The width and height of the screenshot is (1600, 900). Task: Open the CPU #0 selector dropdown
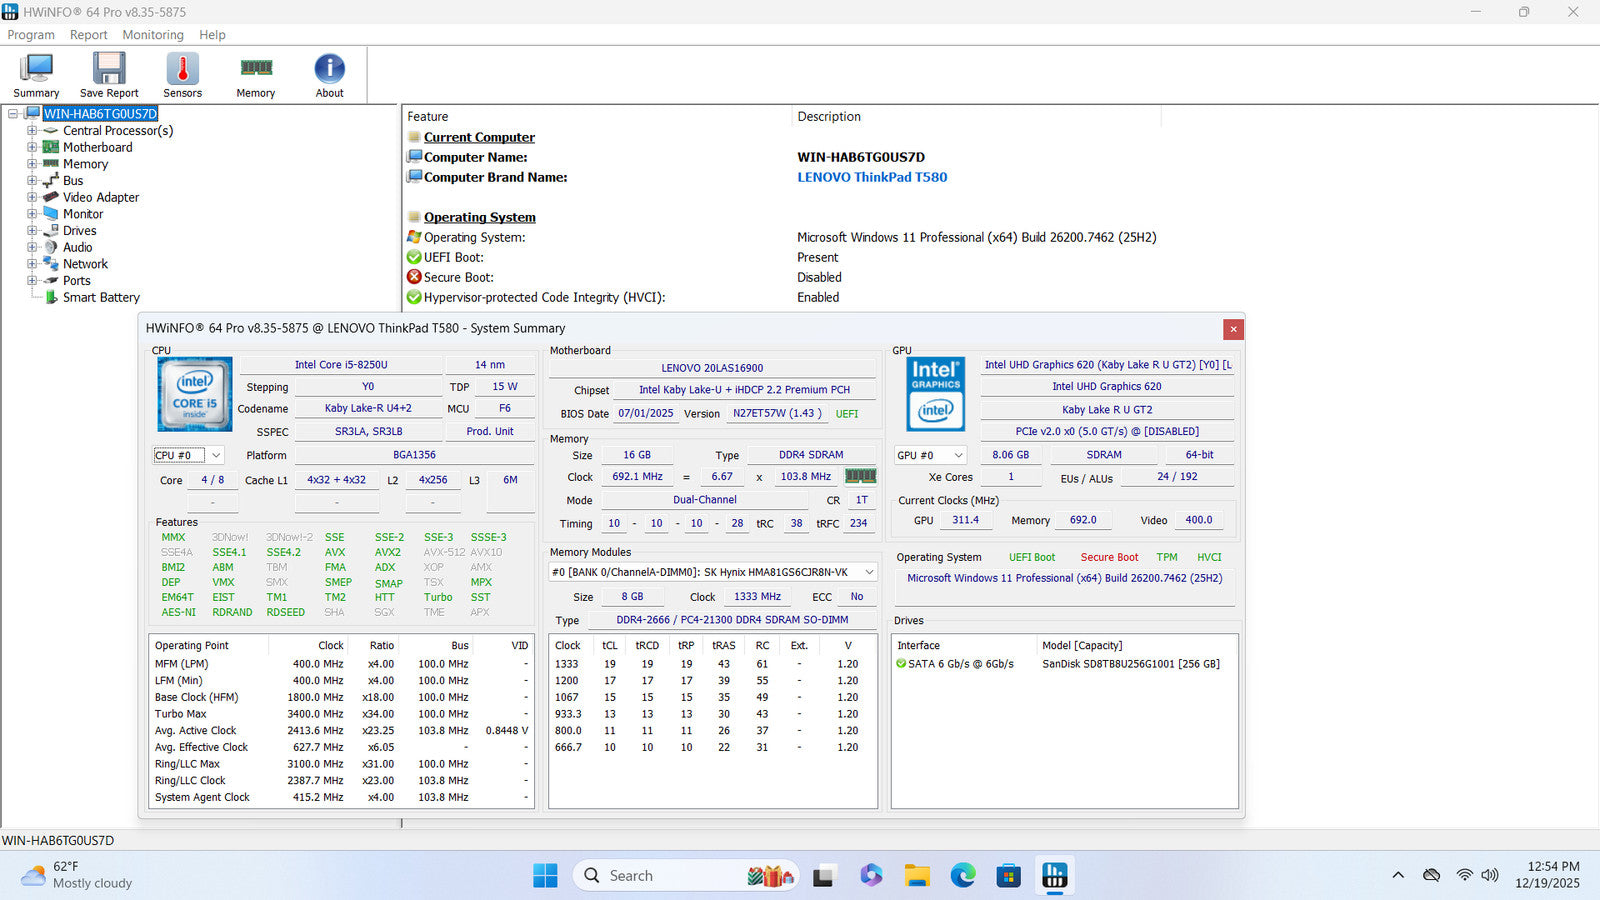pyautogui.click(x=215, y=456)
